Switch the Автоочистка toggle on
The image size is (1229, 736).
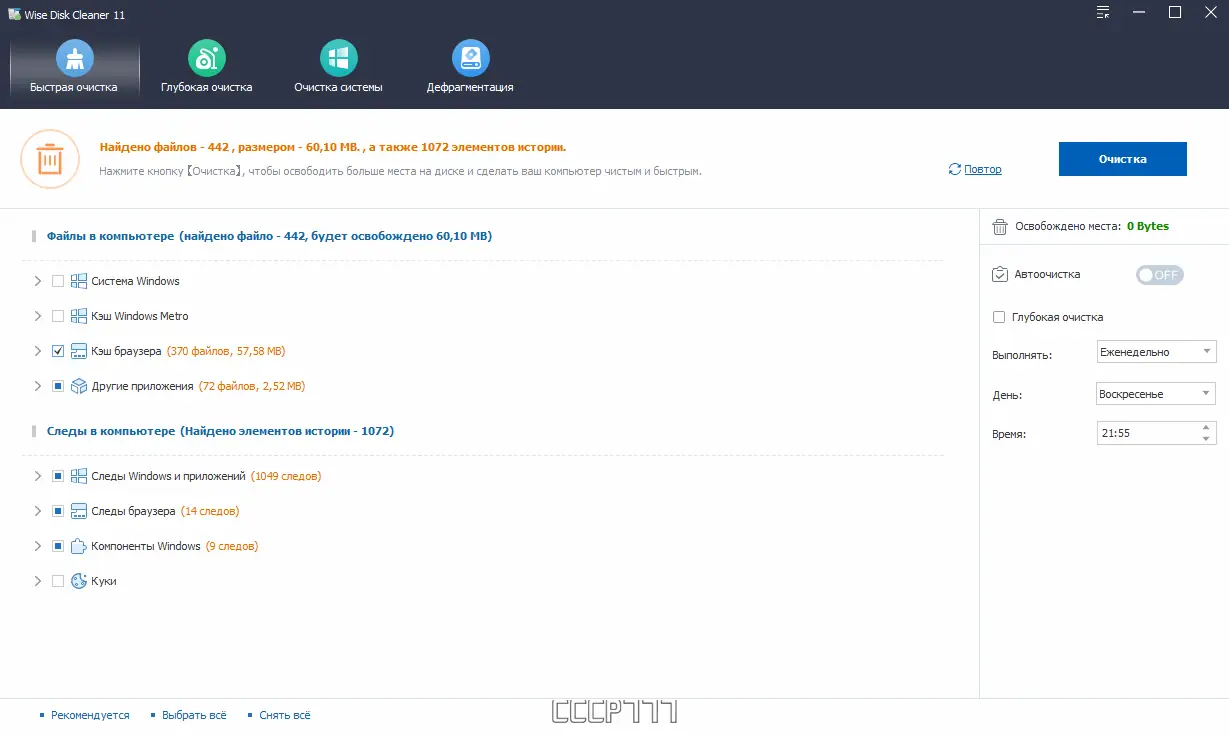point(1159,275)
